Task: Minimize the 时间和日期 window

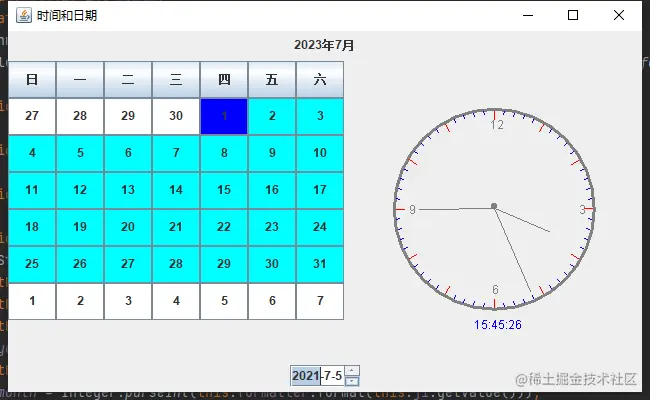Action: pyautogui.click(x=528, y=15)
